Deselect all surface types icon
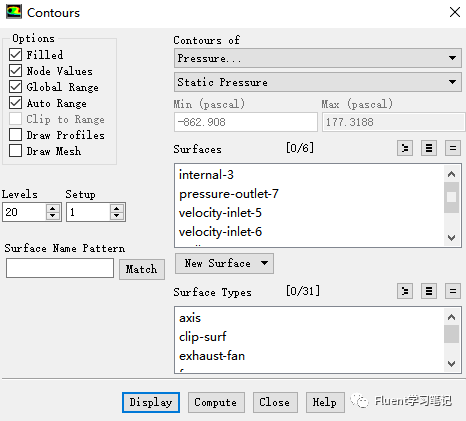The width and height of the screenshot is (466, 421). point(453,291)
